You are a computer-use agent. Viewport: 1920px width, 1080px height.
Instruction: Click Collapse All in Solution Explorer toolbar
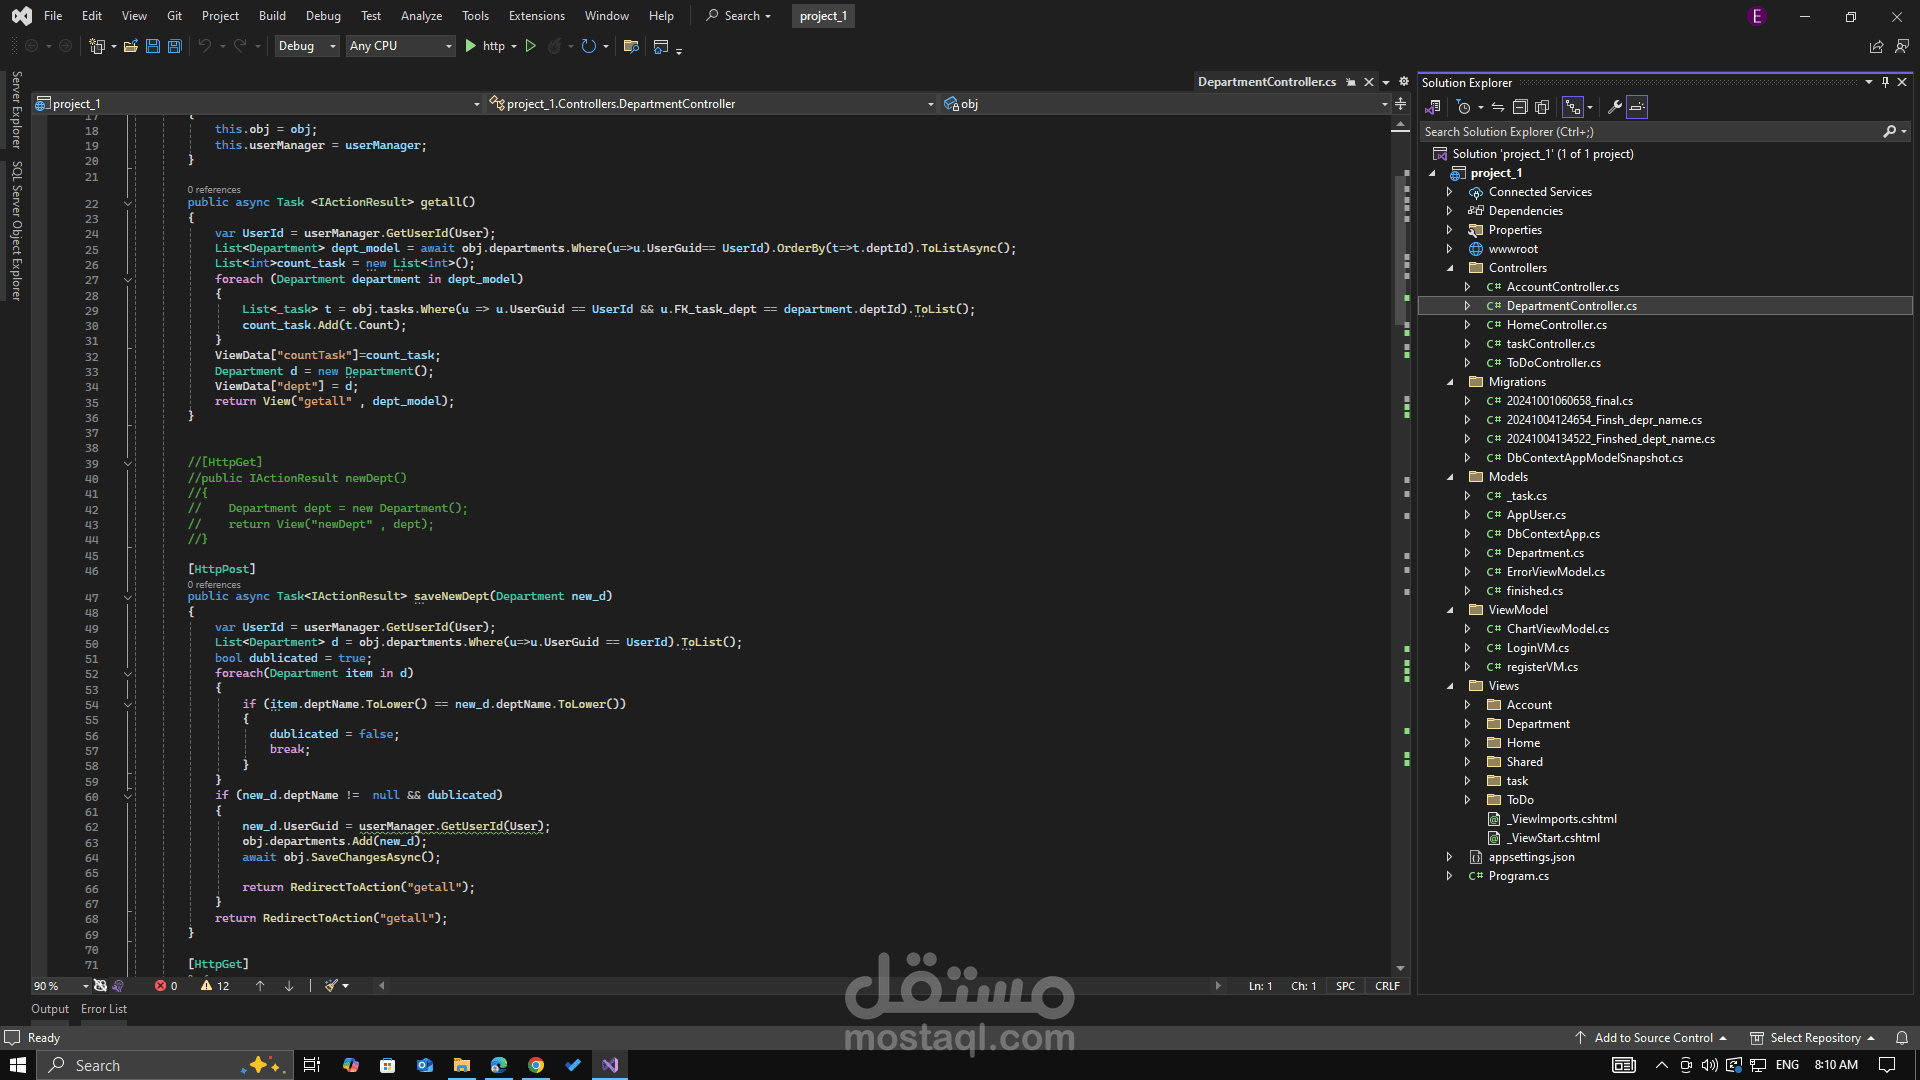[1520, 107]
